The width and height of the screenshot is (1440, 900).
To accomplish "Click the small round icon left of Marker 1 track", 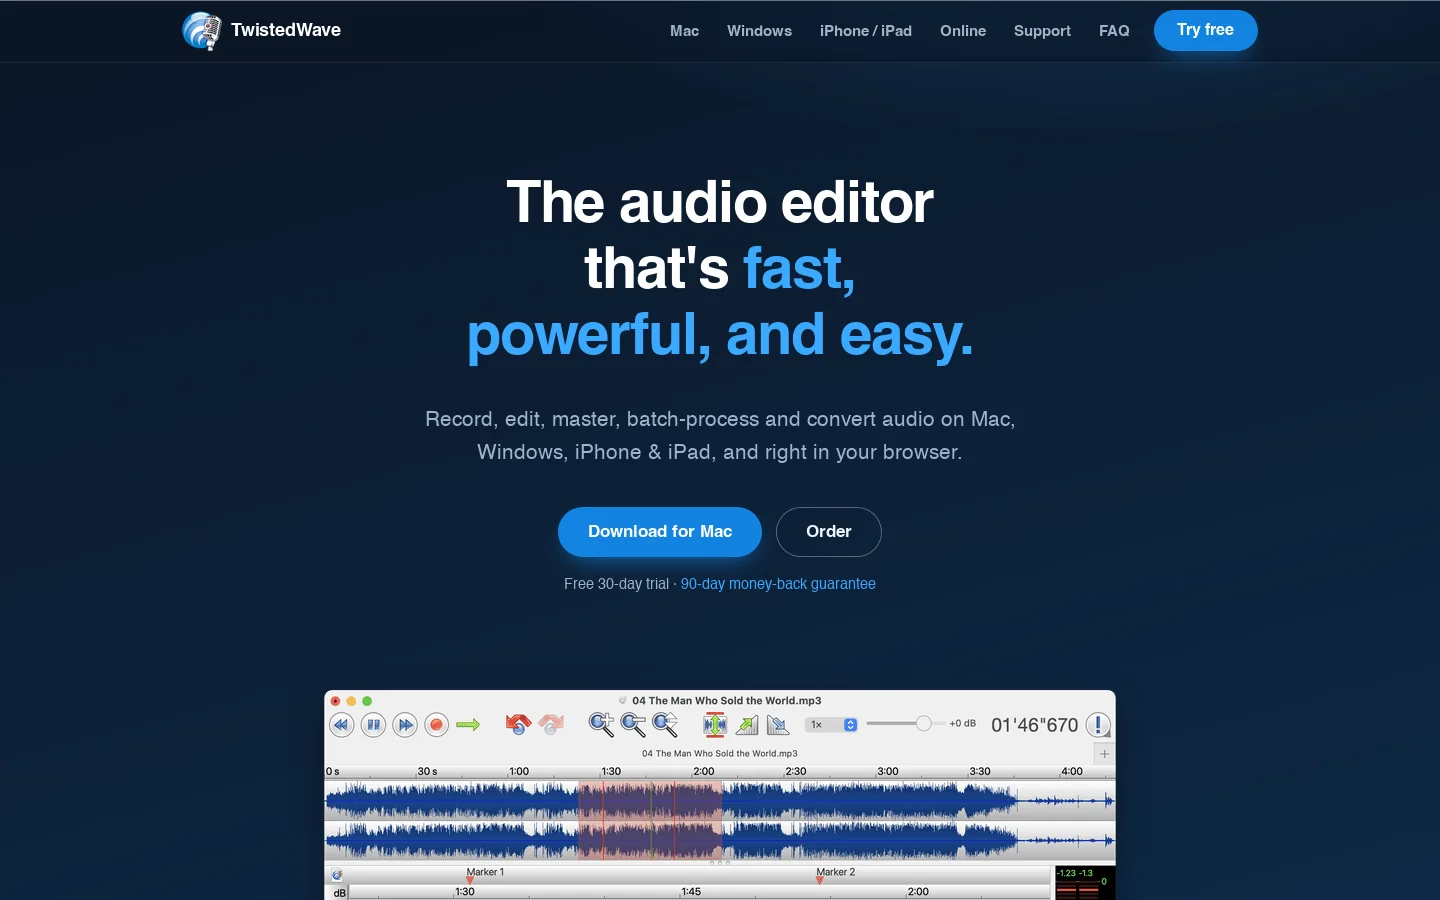I will (x=337, y=875).
